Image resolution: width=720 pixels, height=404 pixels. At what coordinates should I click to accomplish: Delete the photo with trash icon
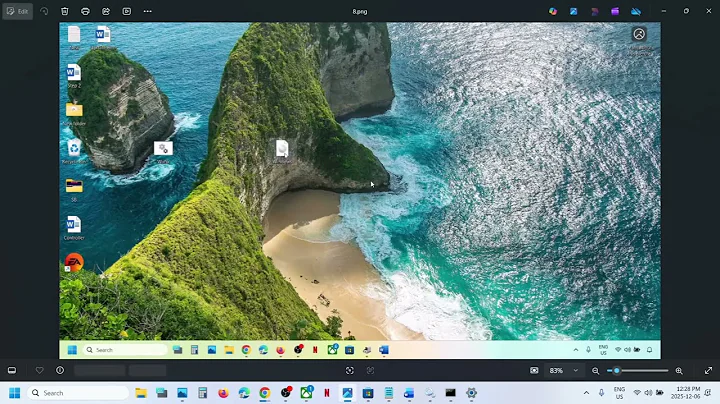coord(65,11)
